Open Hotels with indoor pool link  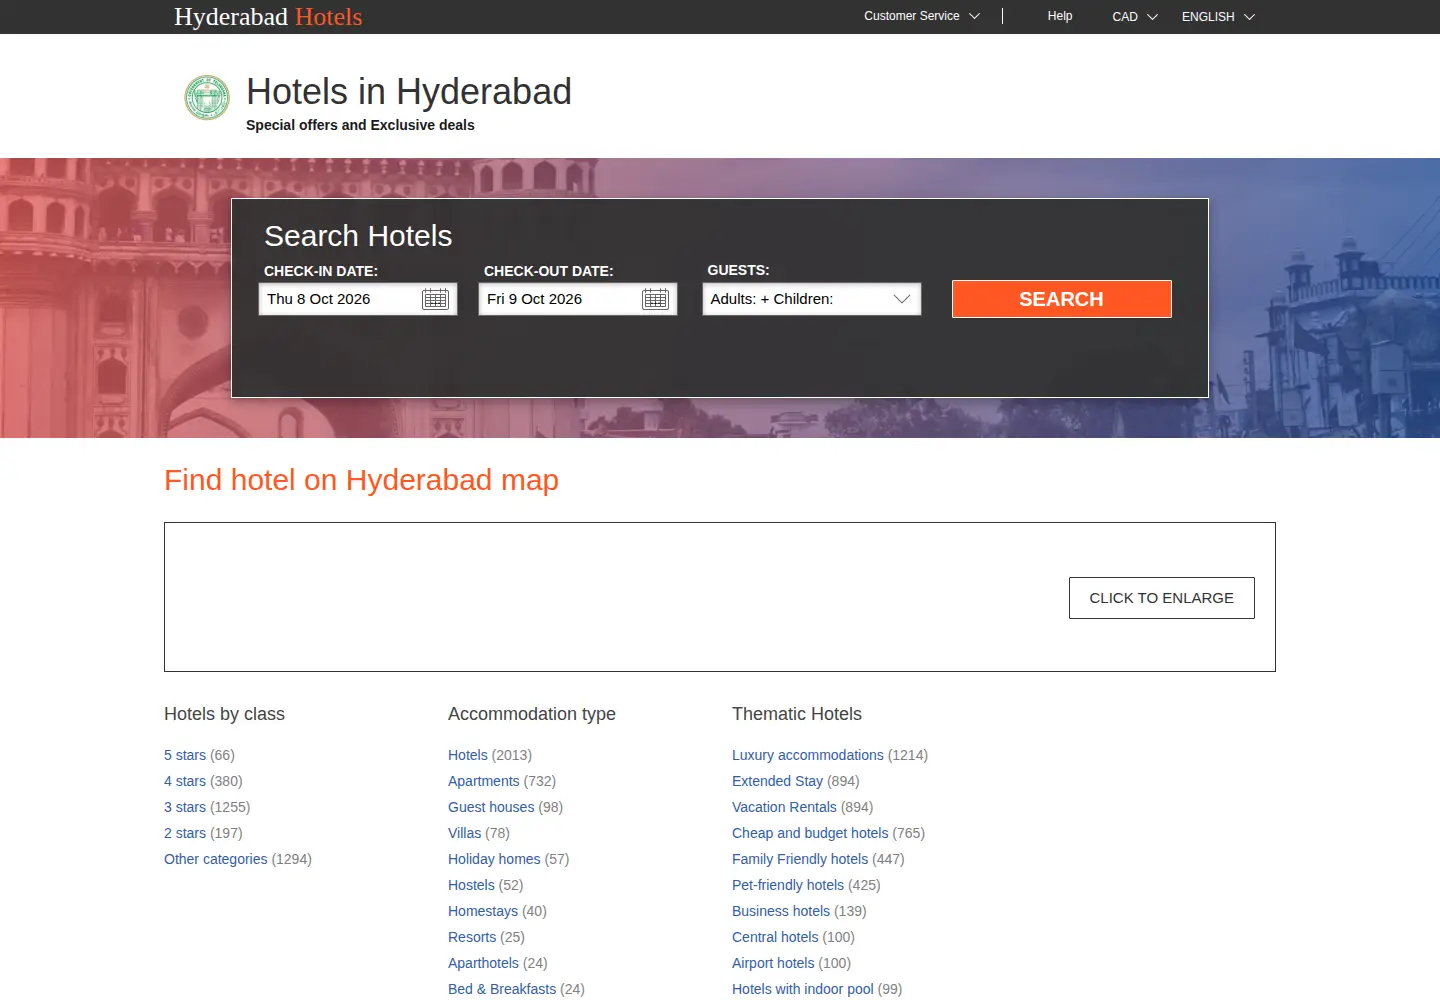(x=803, y=989)
